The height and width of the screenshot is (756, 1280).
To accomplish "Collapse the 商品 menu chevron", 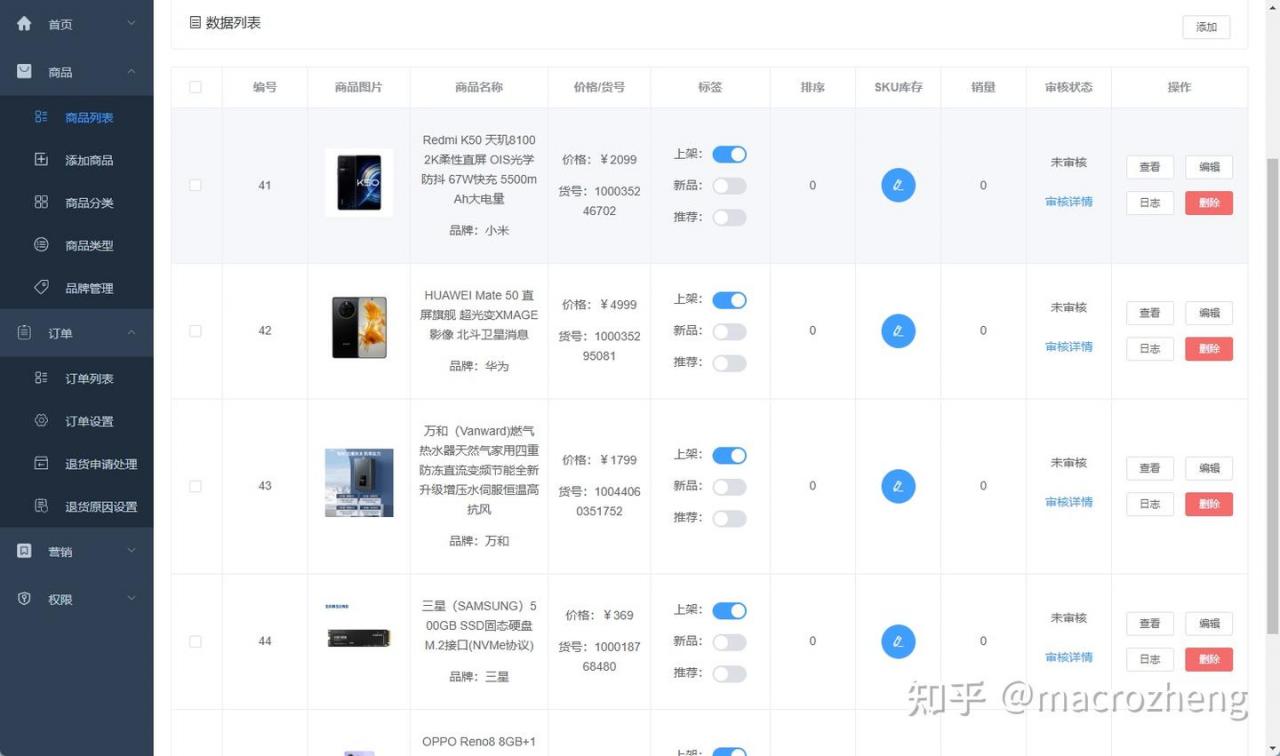I will point(131,71).
